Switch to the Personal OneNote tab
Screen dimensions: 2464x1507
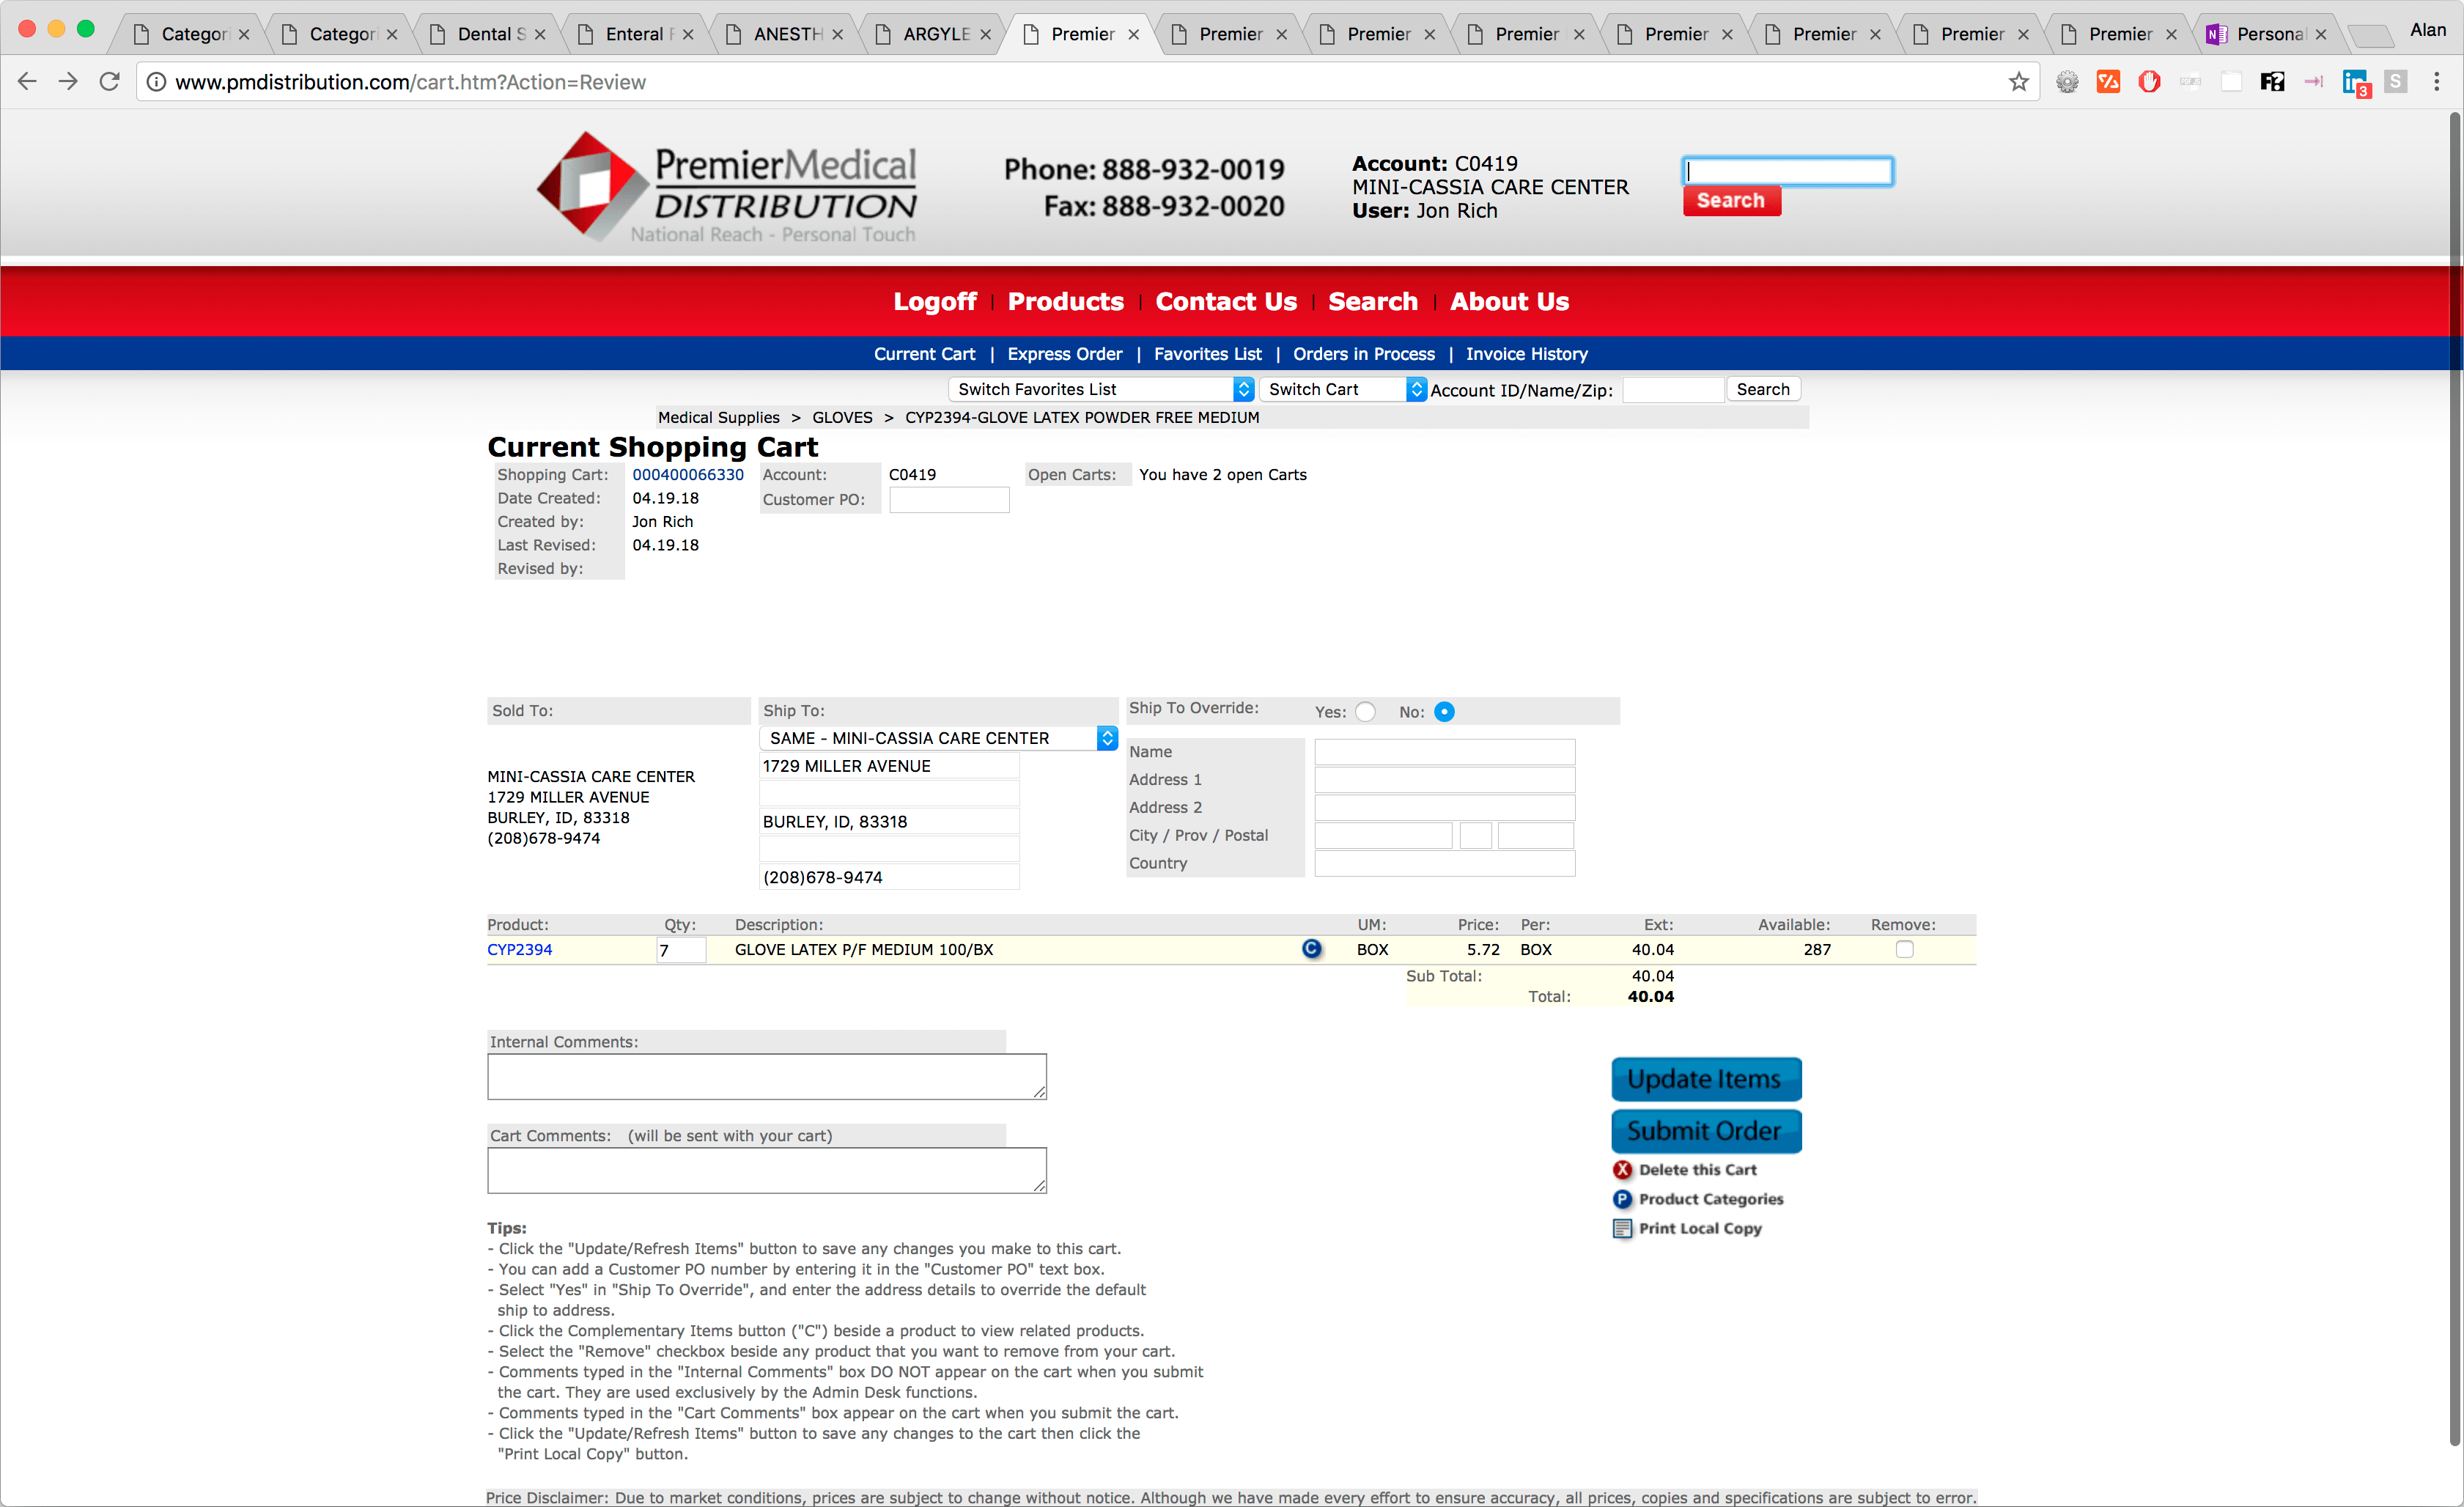point(2268,34)
